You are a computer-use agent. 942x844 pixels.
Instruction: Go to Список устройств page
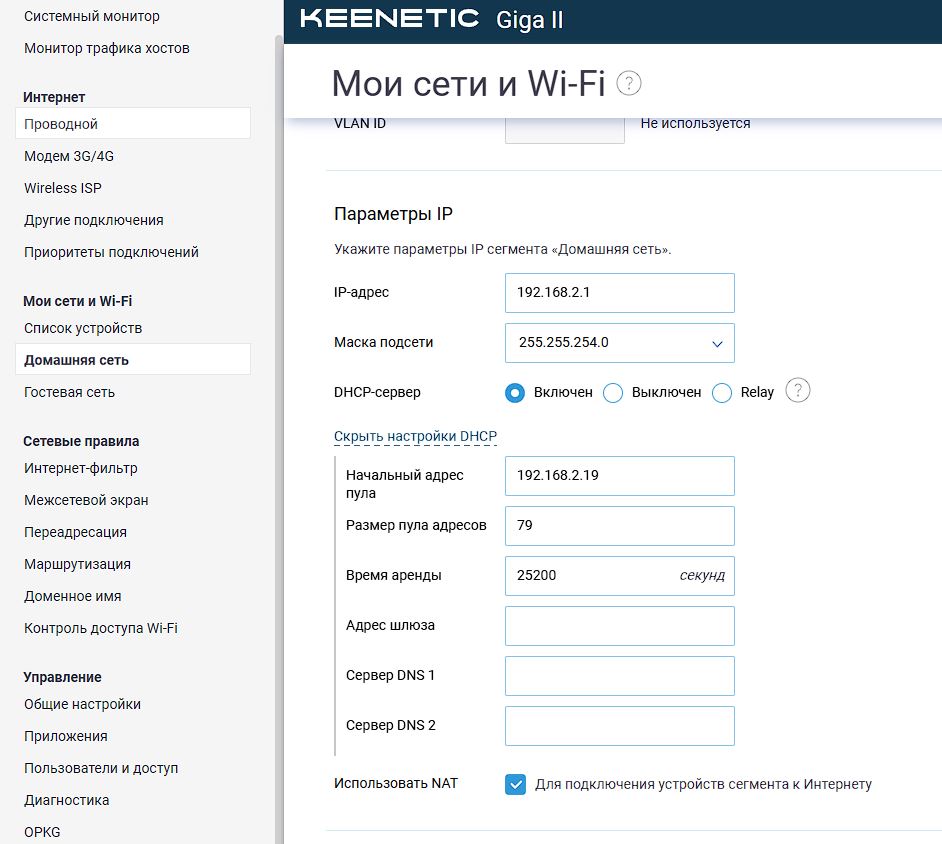point(83,328)
